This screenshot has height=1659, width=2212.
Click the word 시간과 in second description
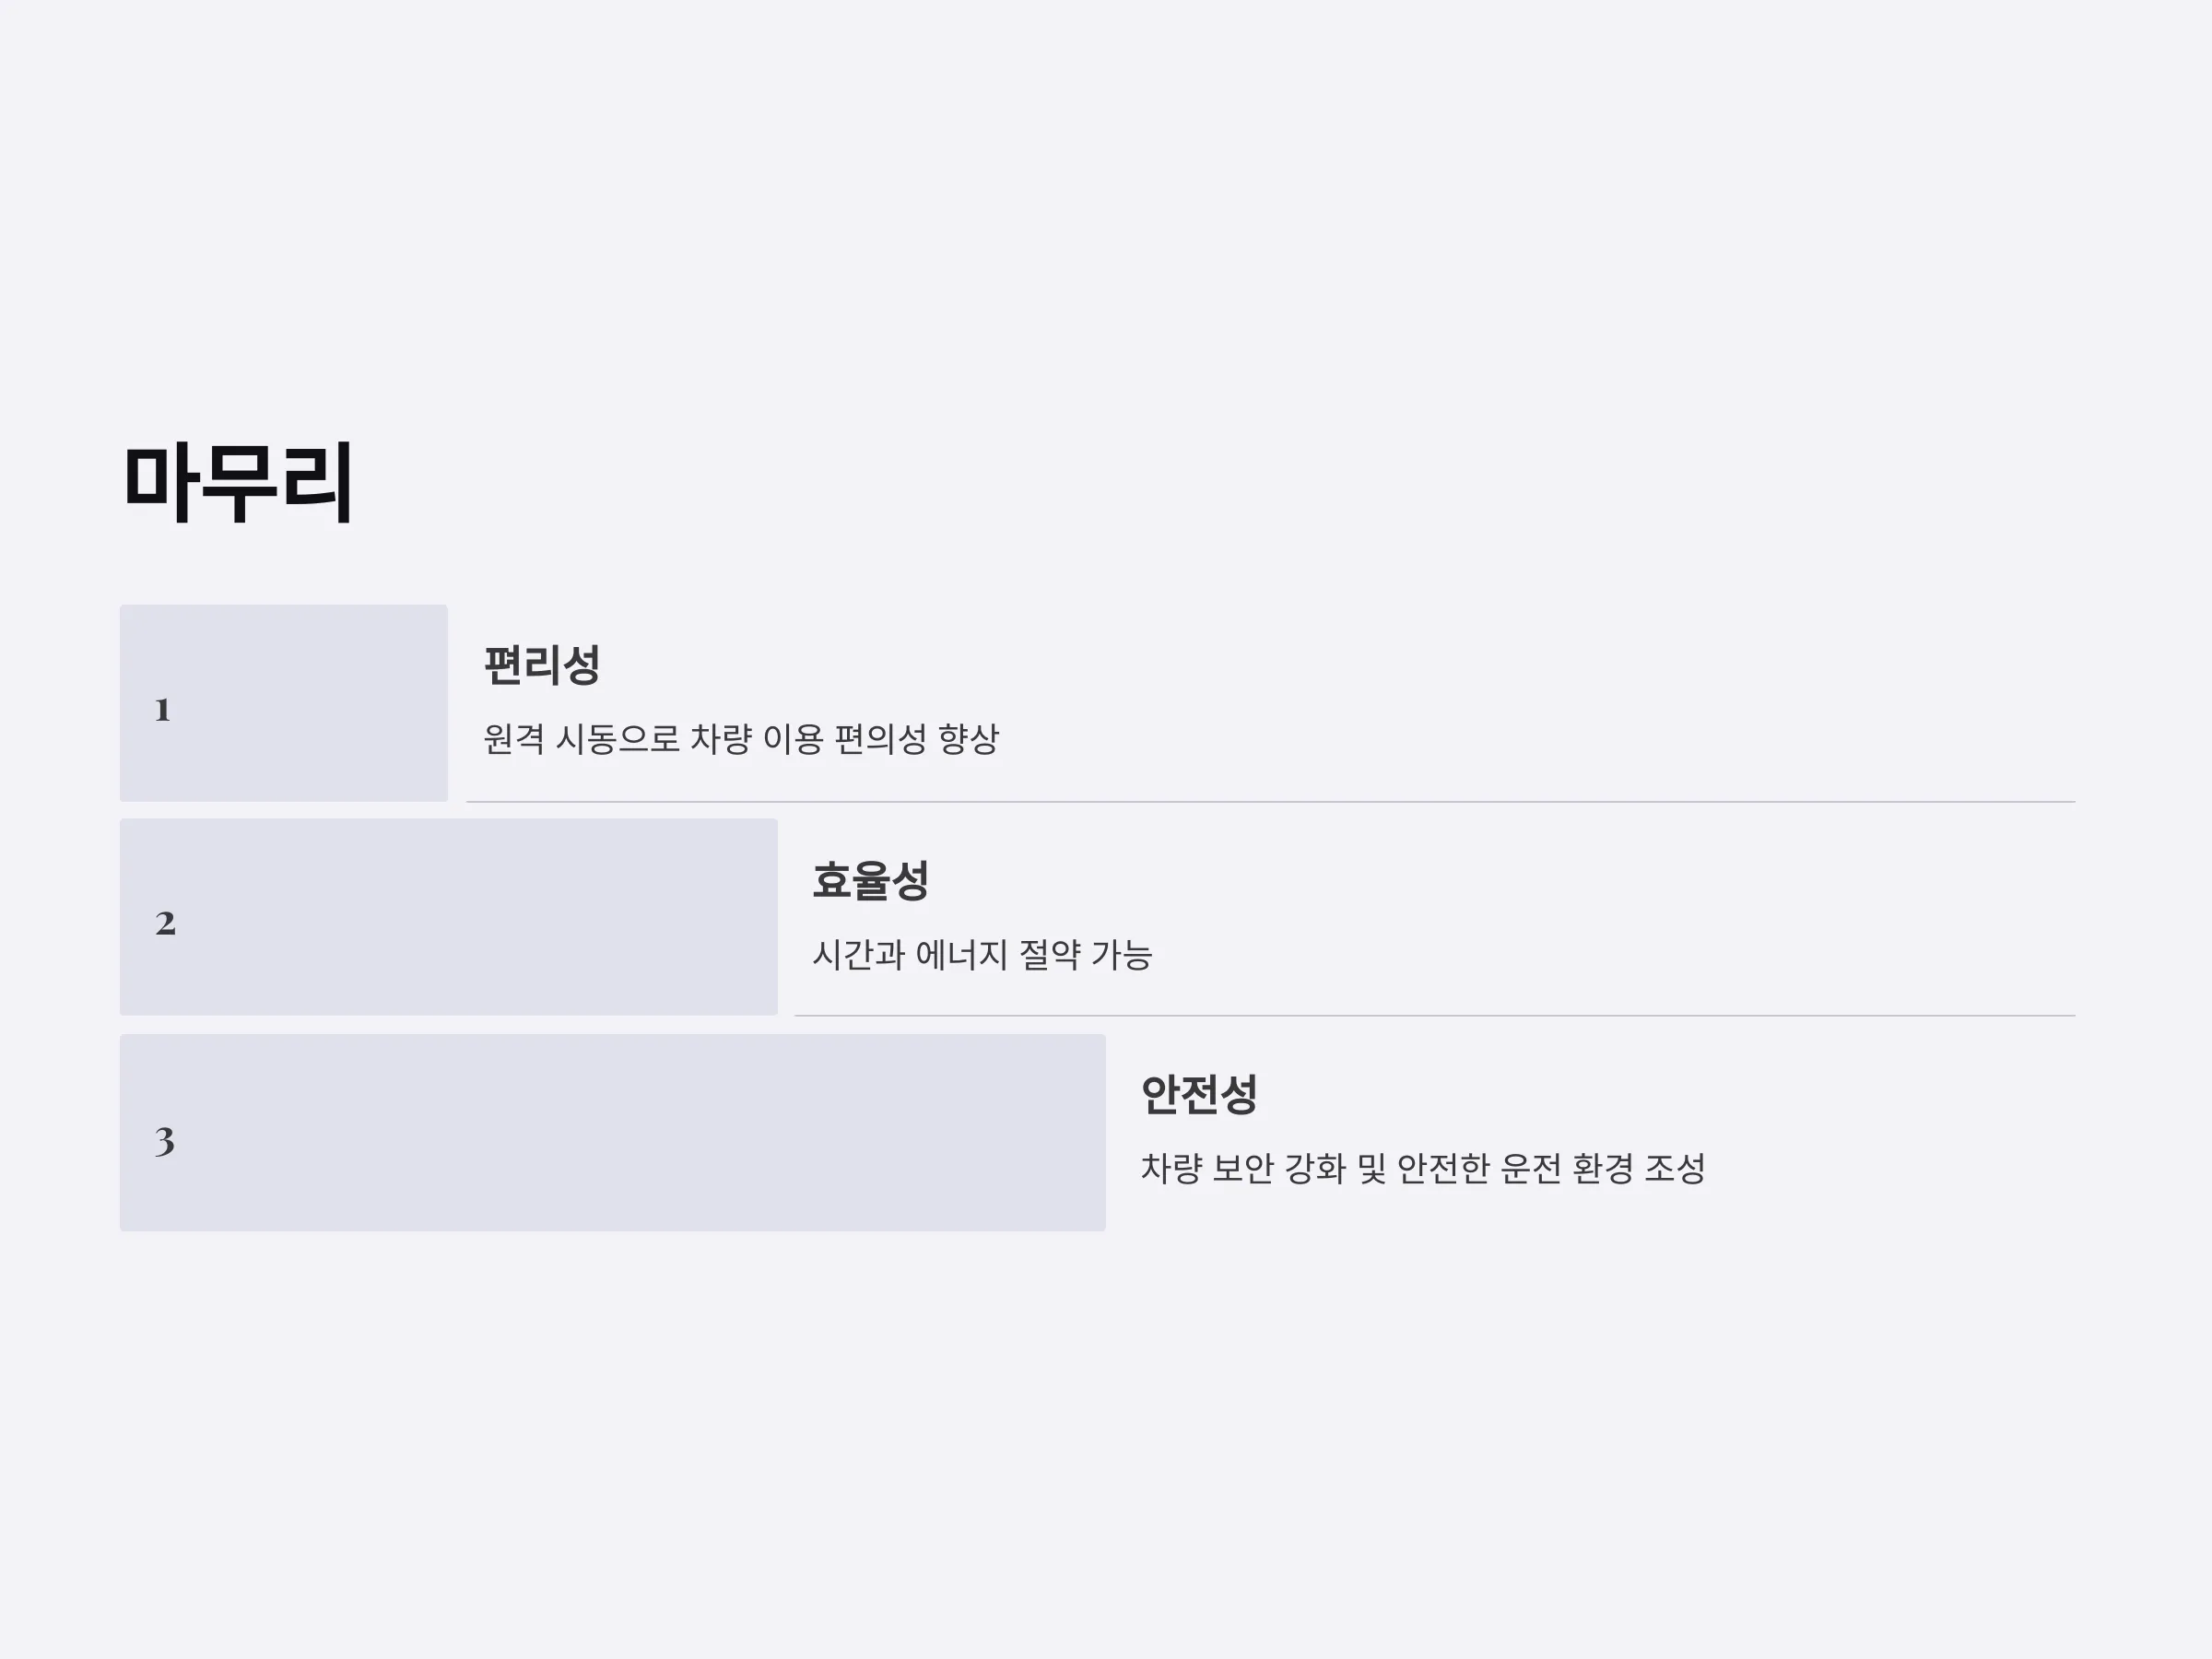[859, 954]
